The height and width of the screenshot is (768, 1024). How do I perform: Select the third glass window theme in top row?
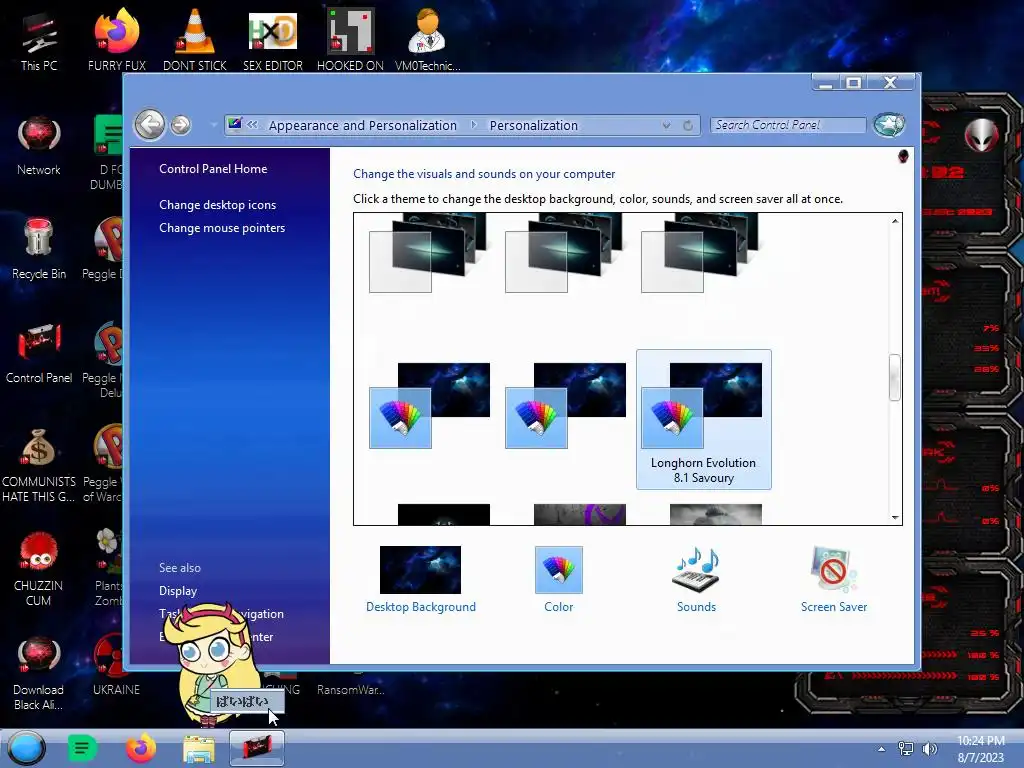click(x=699, y=253)
